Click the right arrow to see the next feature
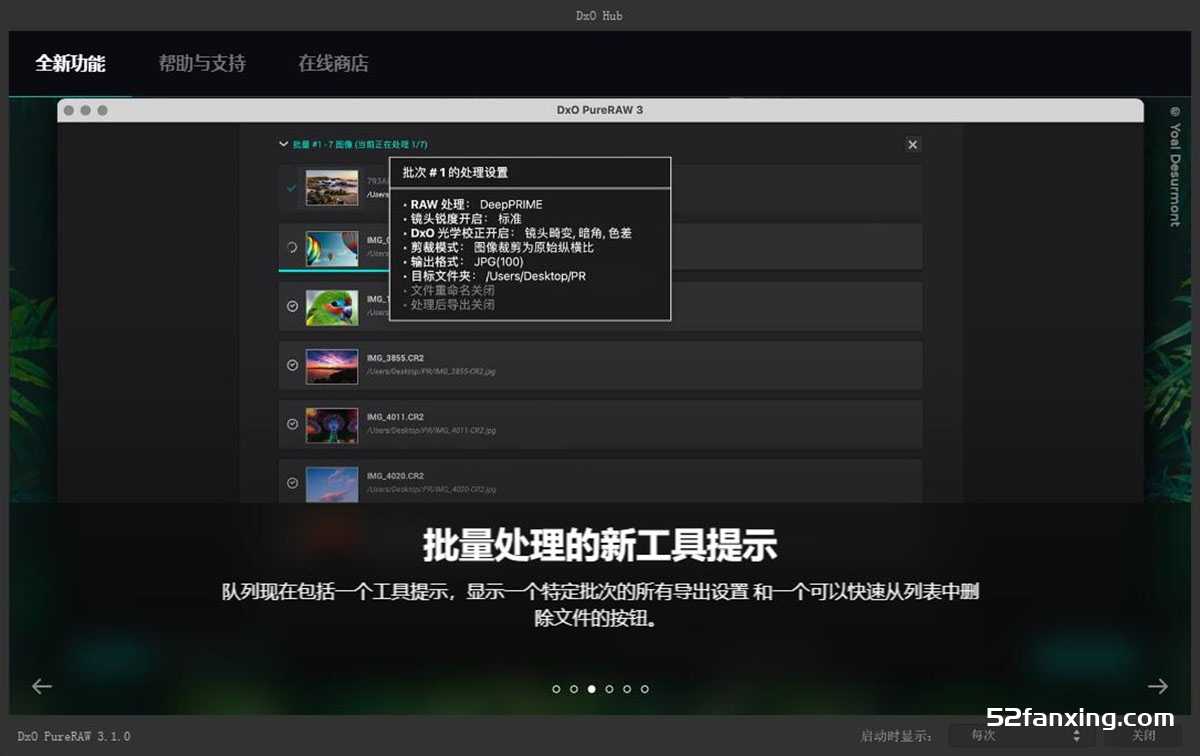 [1158, 686]
